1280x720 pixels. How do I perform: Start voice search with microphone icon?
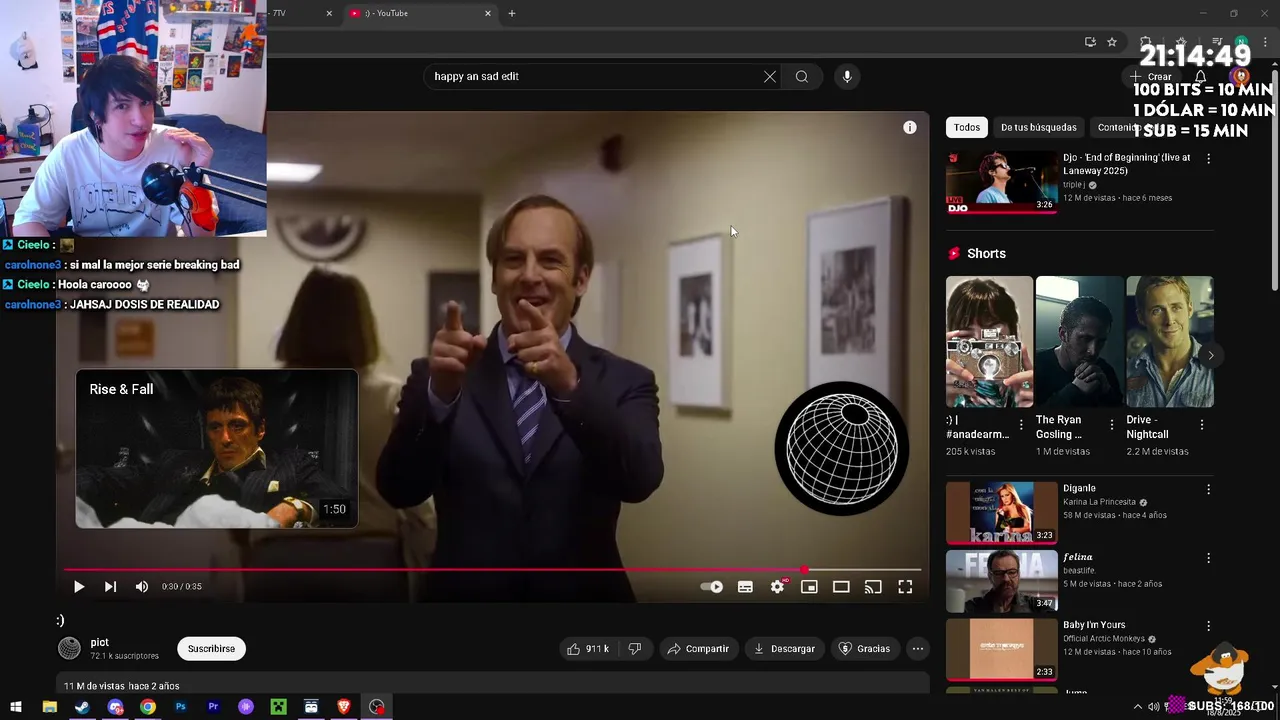(847, 76)
